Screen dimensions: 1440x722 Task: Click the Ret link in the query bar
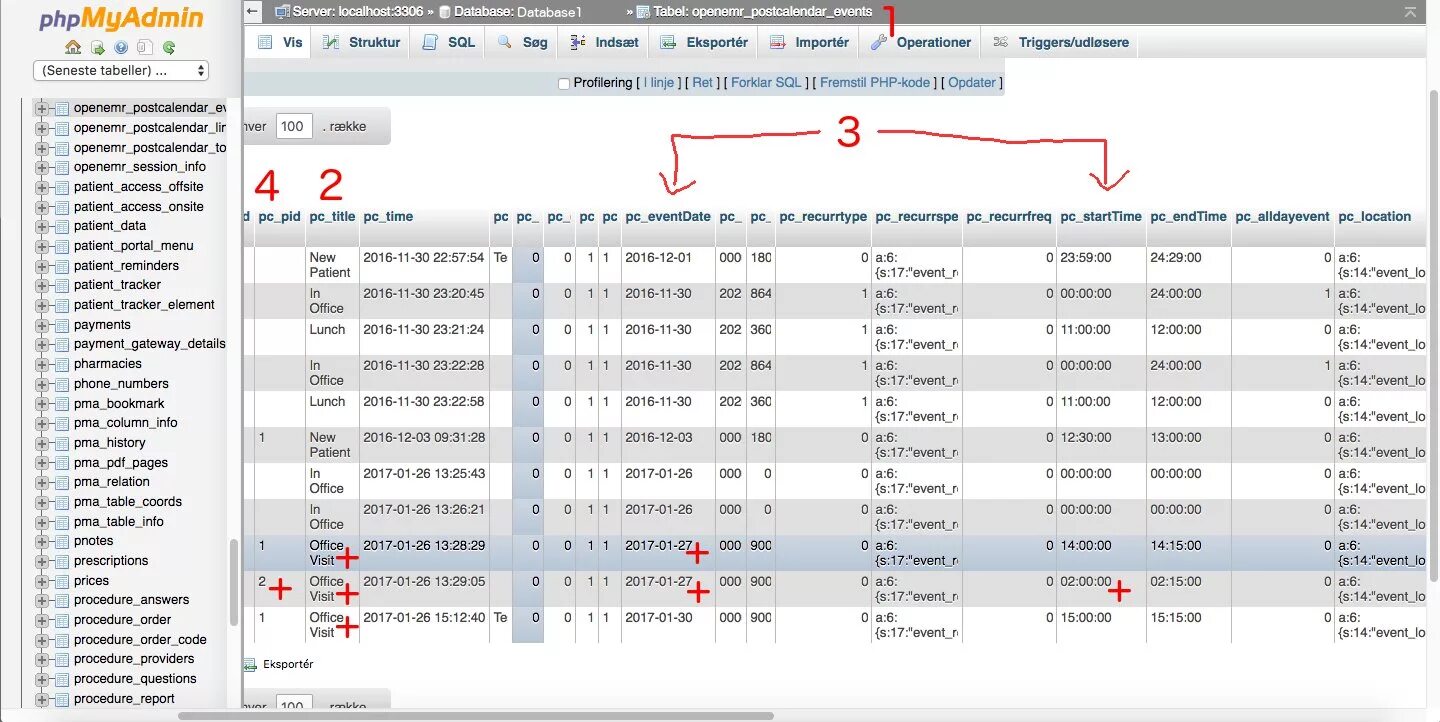click(703, 83)
